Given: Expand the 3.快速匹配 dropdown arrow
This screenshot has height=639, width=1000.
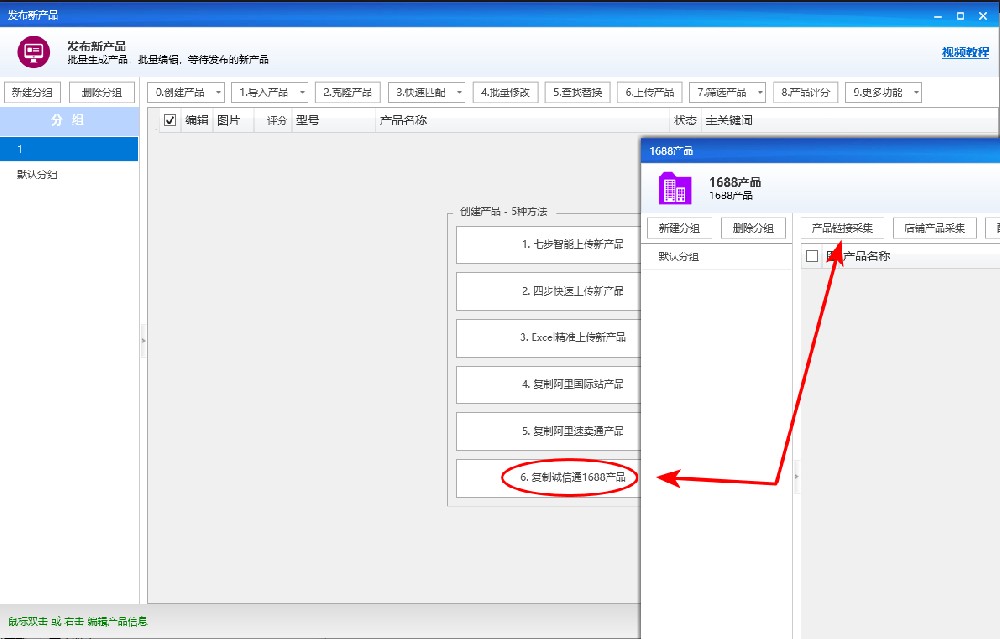Looking at the screenshot, I should click(459, 92).
